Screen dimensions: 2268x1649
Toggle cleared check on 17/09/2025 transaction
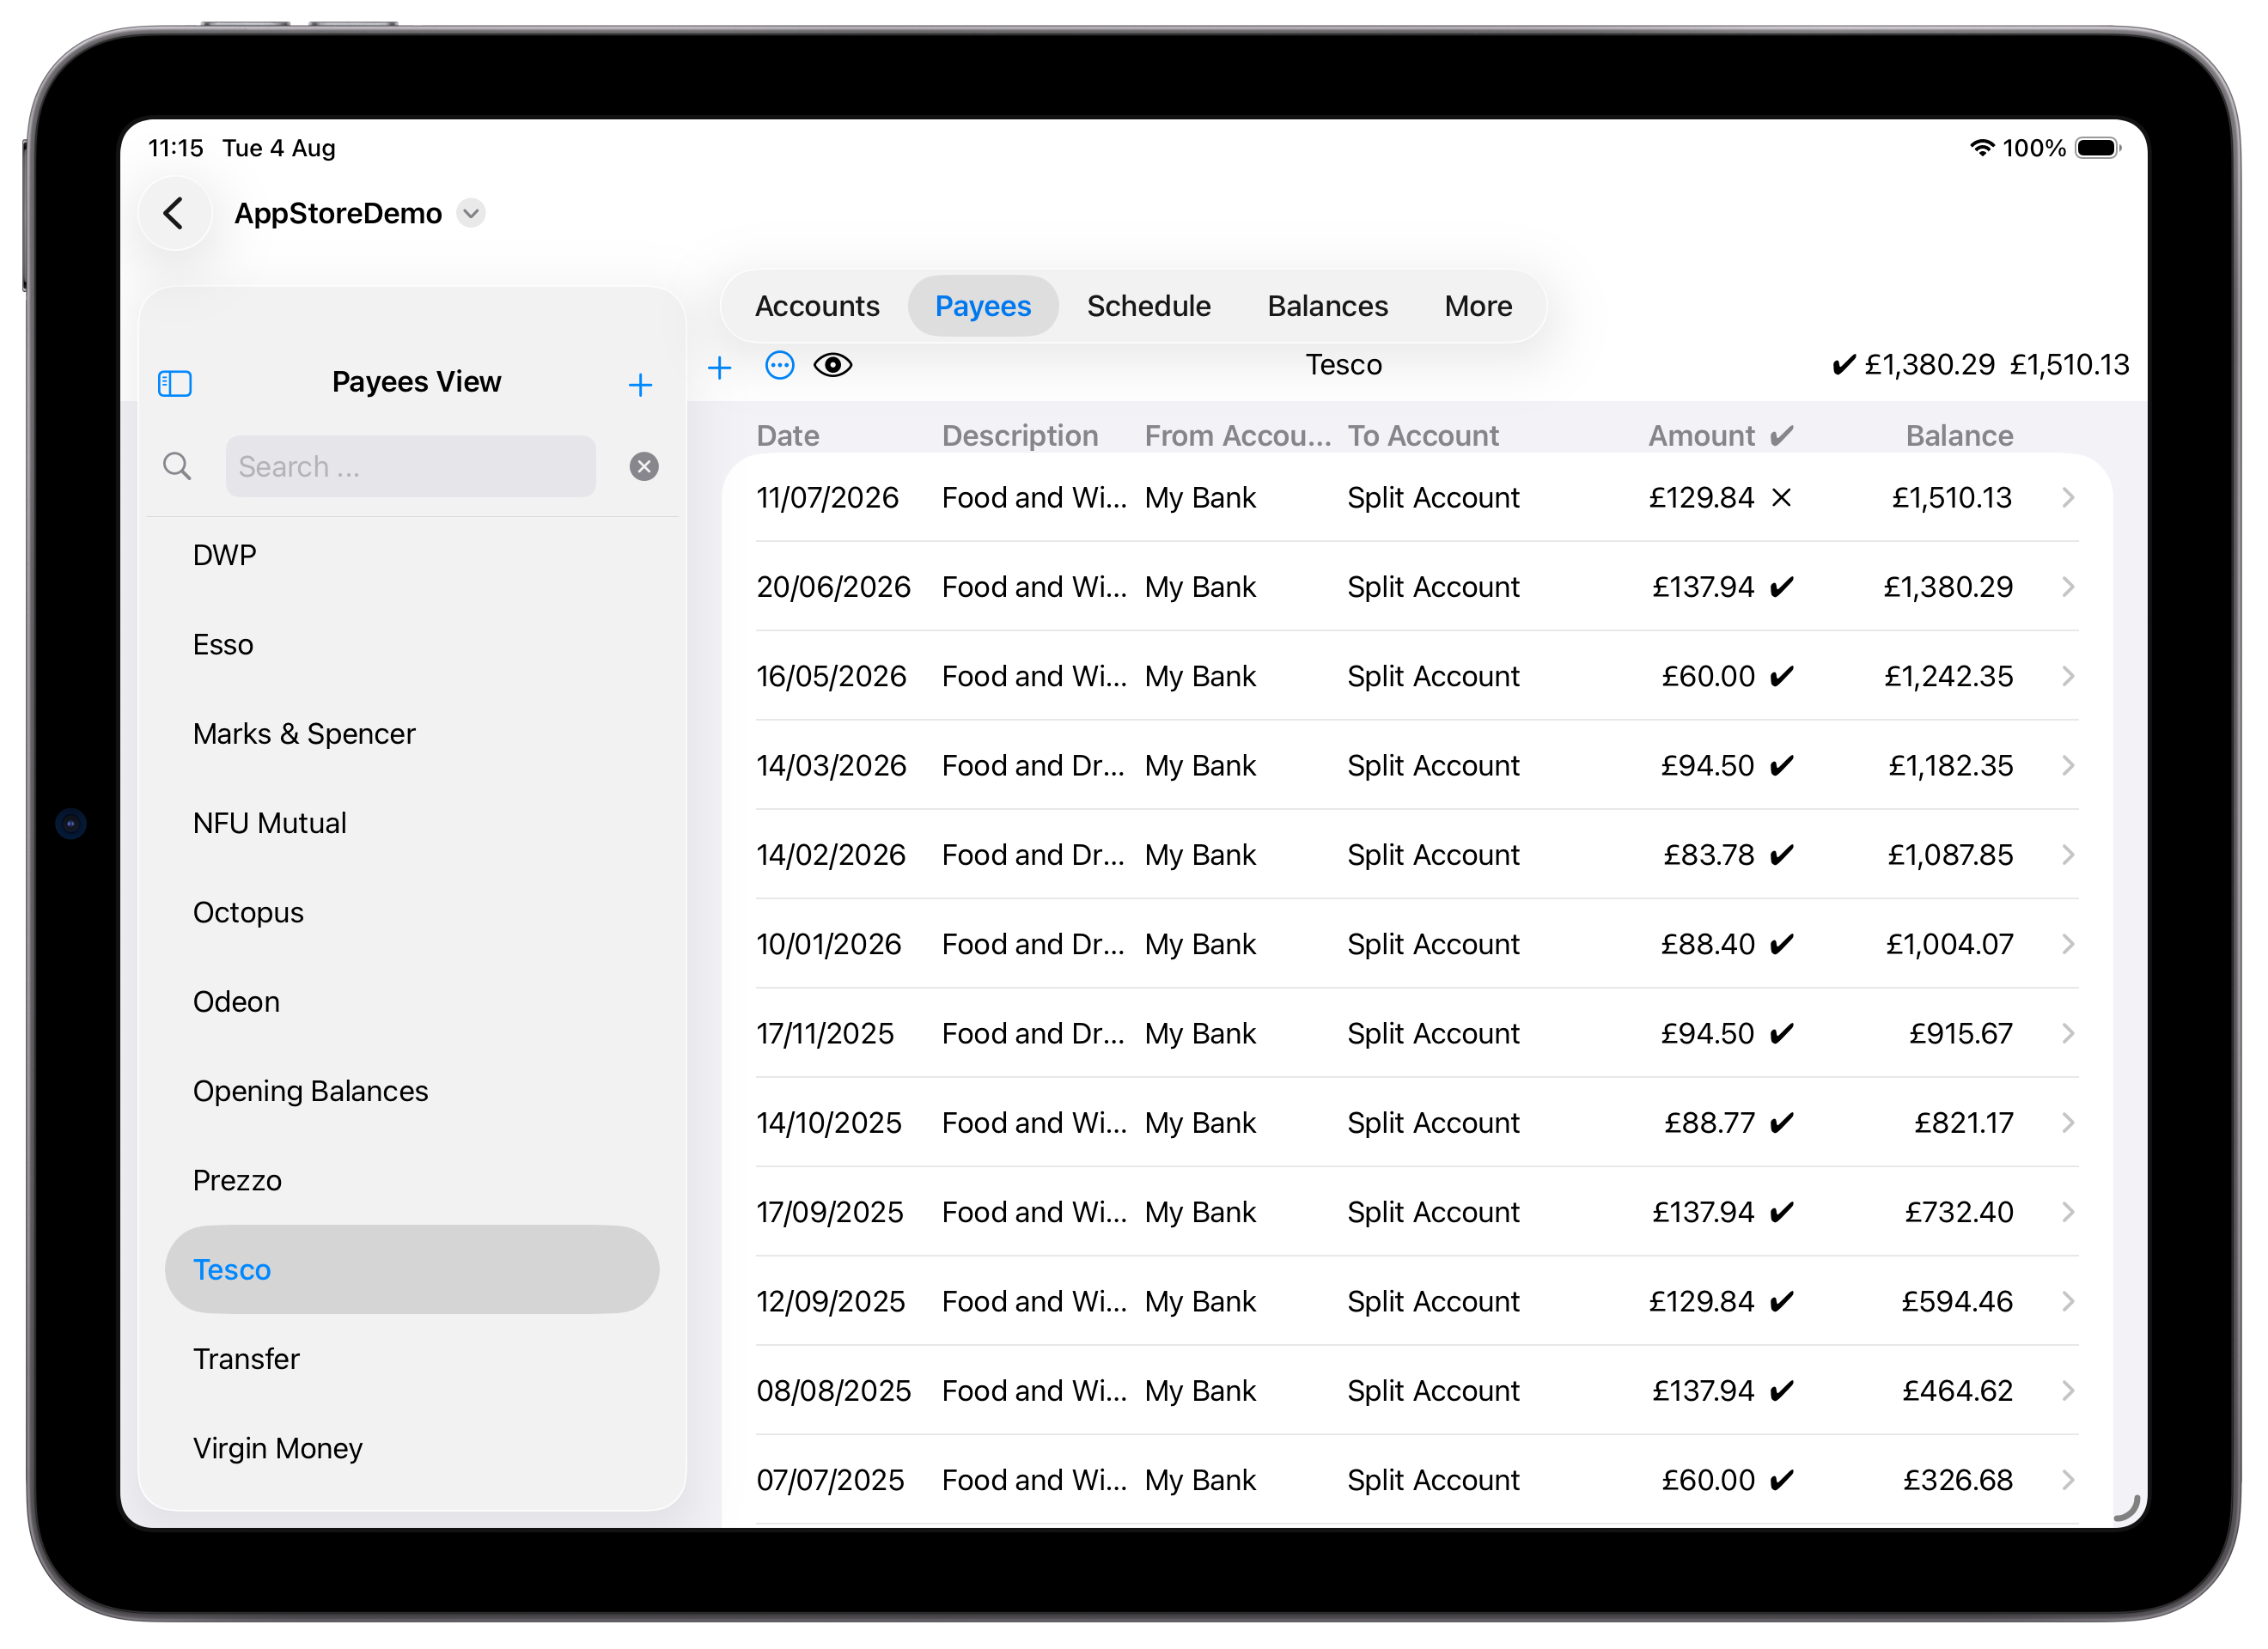click(1781, 1212)
